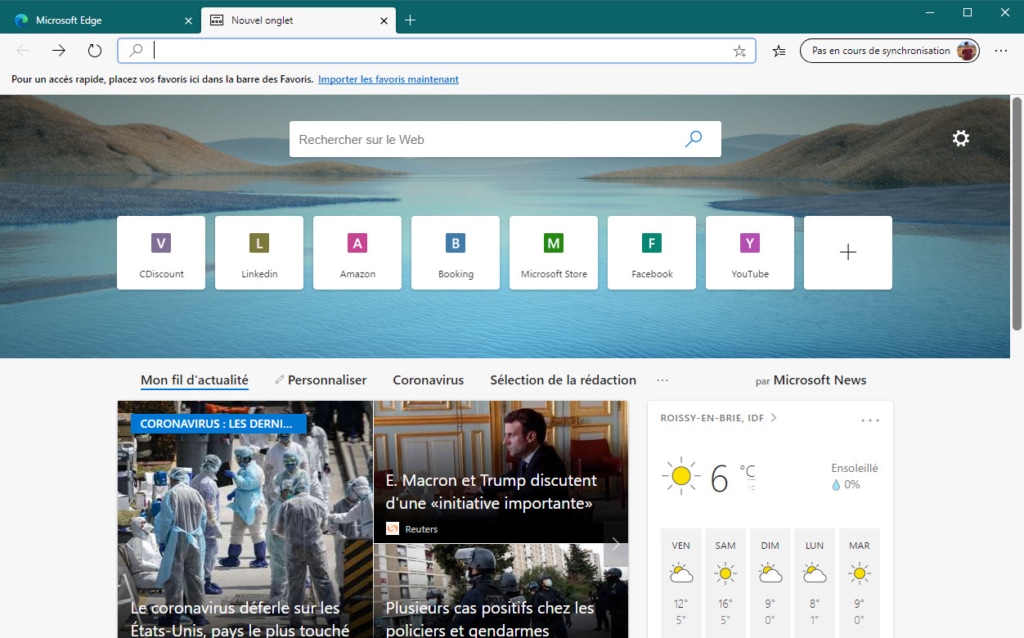1024x638 pixels.
Task: Open the Linkedin quick link tile
Action: click(x=259, y=253)
